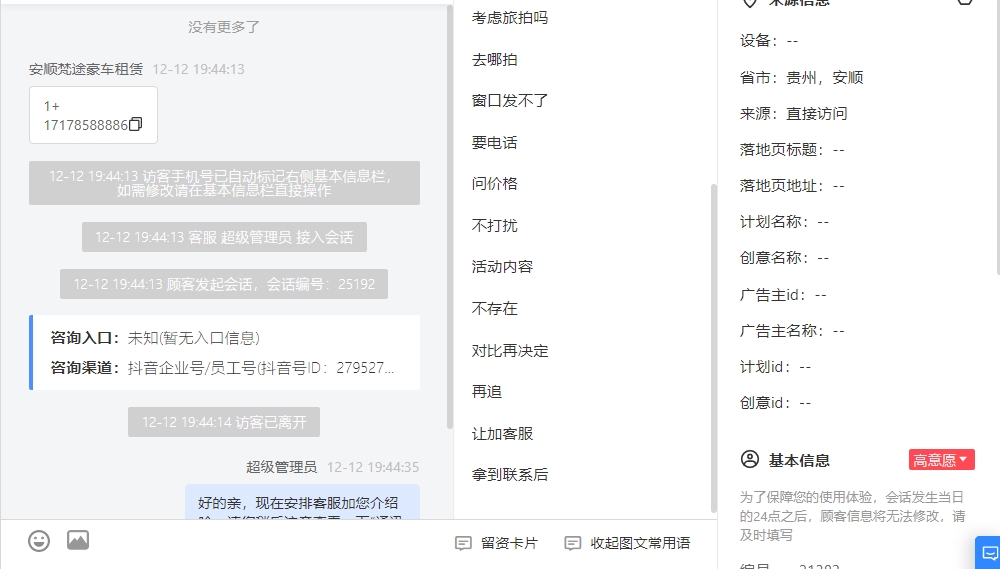Click the 广告主名称 field
The width and height of the screenshot is (1000, 569).
[x=792, y=330]
